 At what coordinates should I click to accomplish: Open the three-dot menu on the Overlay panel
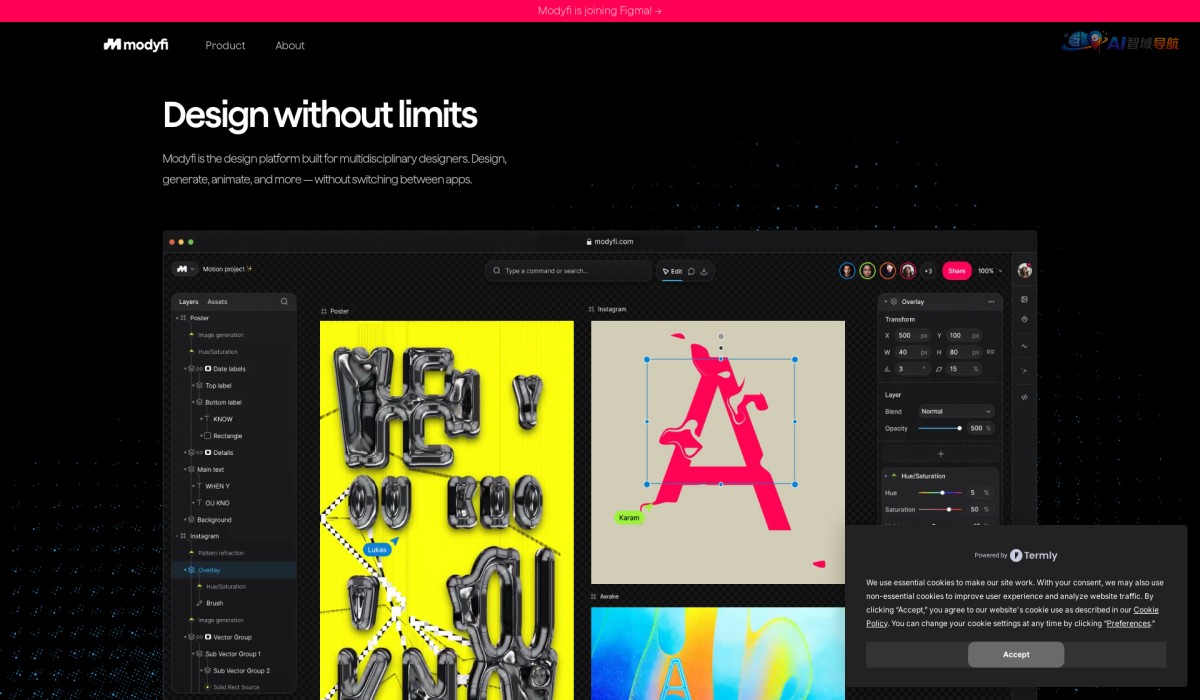point(991,301)
